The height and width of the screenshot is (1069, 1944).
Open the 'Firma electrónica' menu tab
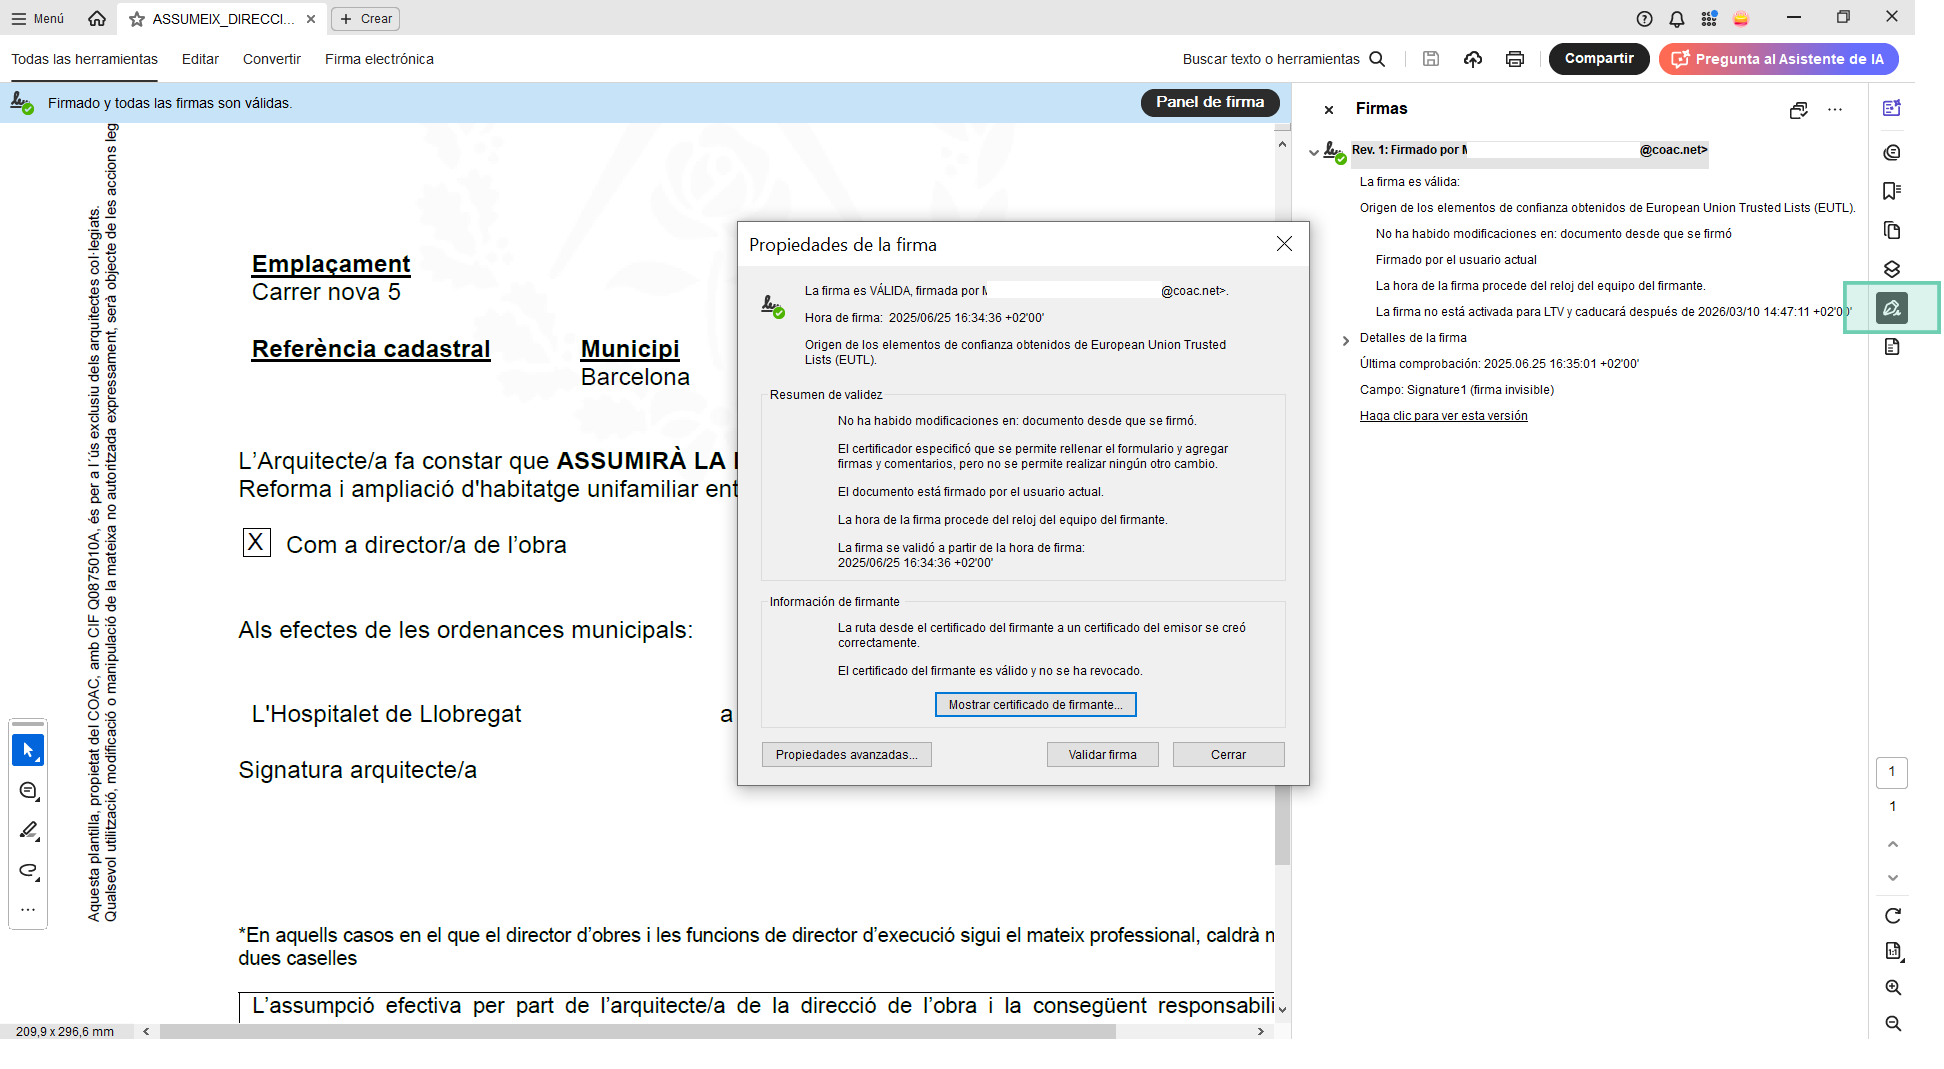tap(379, 59)
